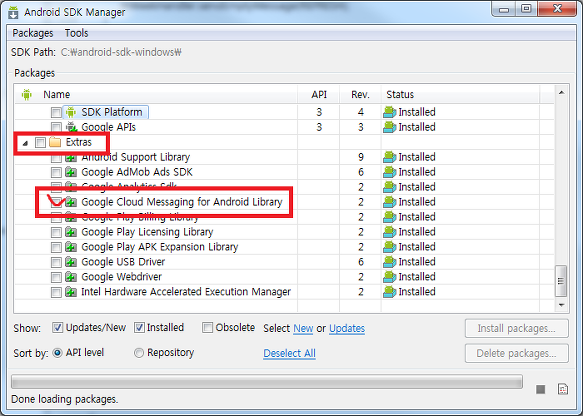Click the Installed status icon for Google APIs
The width and height of the screenshot is (583, 416).
click(x=389, y=127)
